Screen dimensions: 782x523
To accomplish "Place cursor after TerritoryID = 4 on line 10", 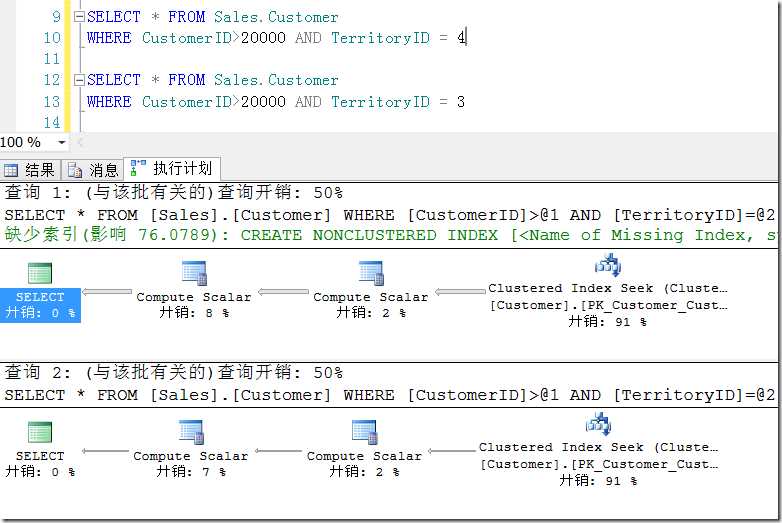I will (x=466, y=38).
